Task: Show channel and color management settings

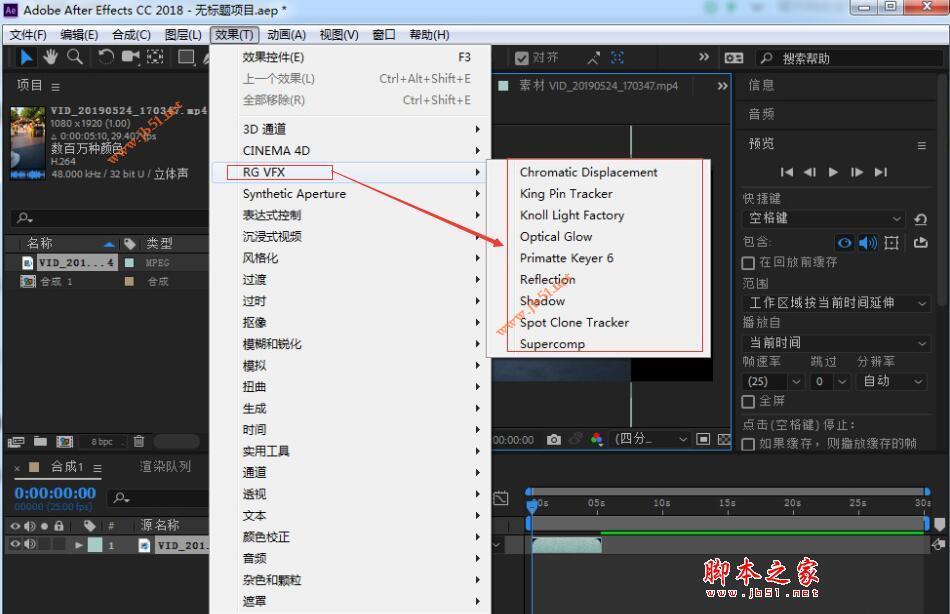Action: (x=597, y=439)
